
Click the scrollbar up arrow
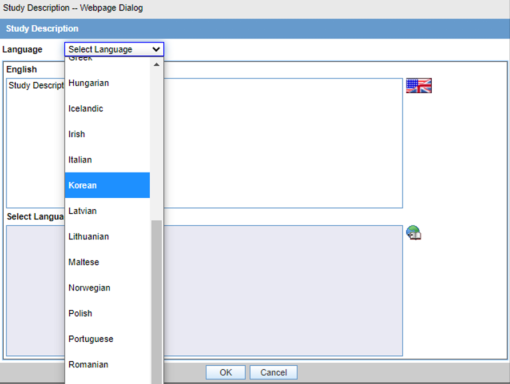coord(156,65)
